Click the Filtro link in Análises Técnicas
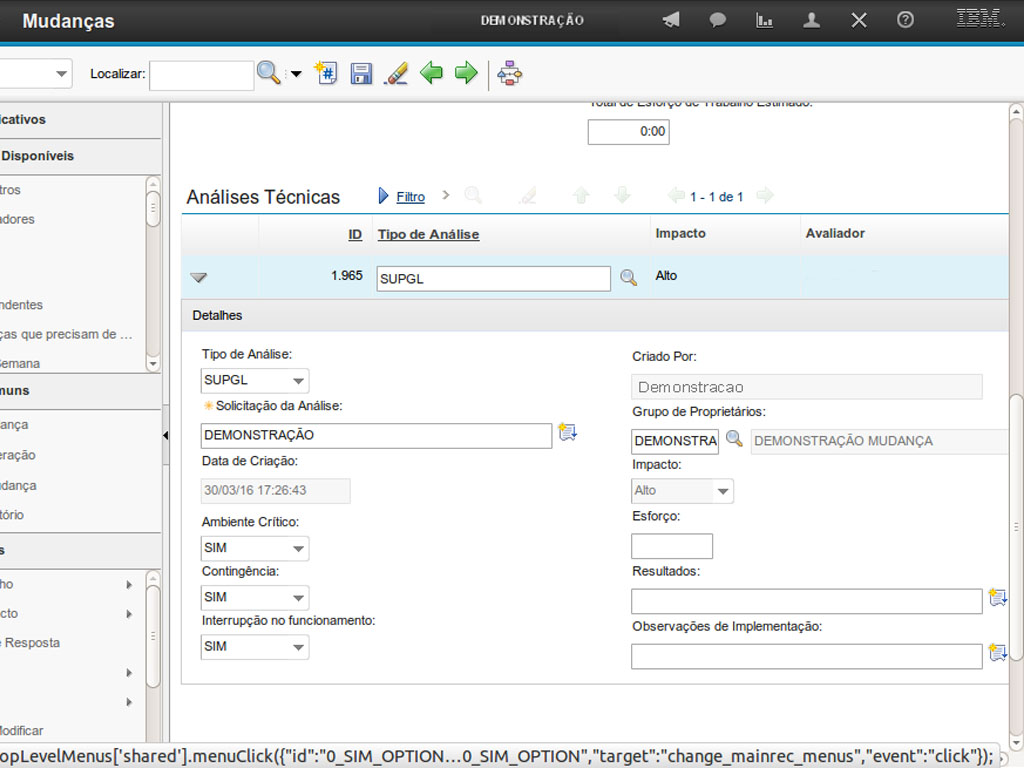1024x768 pixels. [x=410, y=197]
